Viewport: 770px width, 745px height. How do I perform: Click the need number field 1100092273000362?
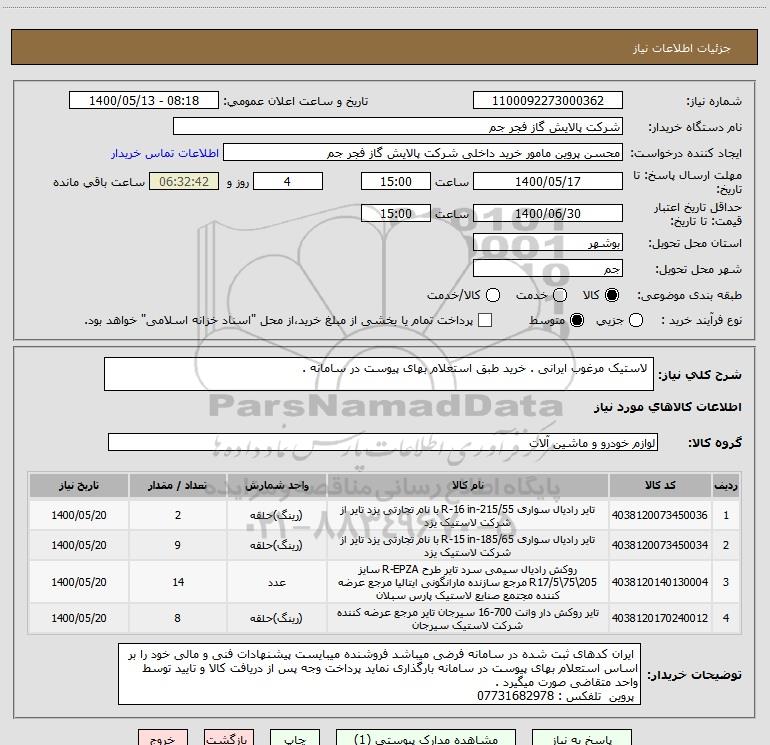(x=548, y=100)
